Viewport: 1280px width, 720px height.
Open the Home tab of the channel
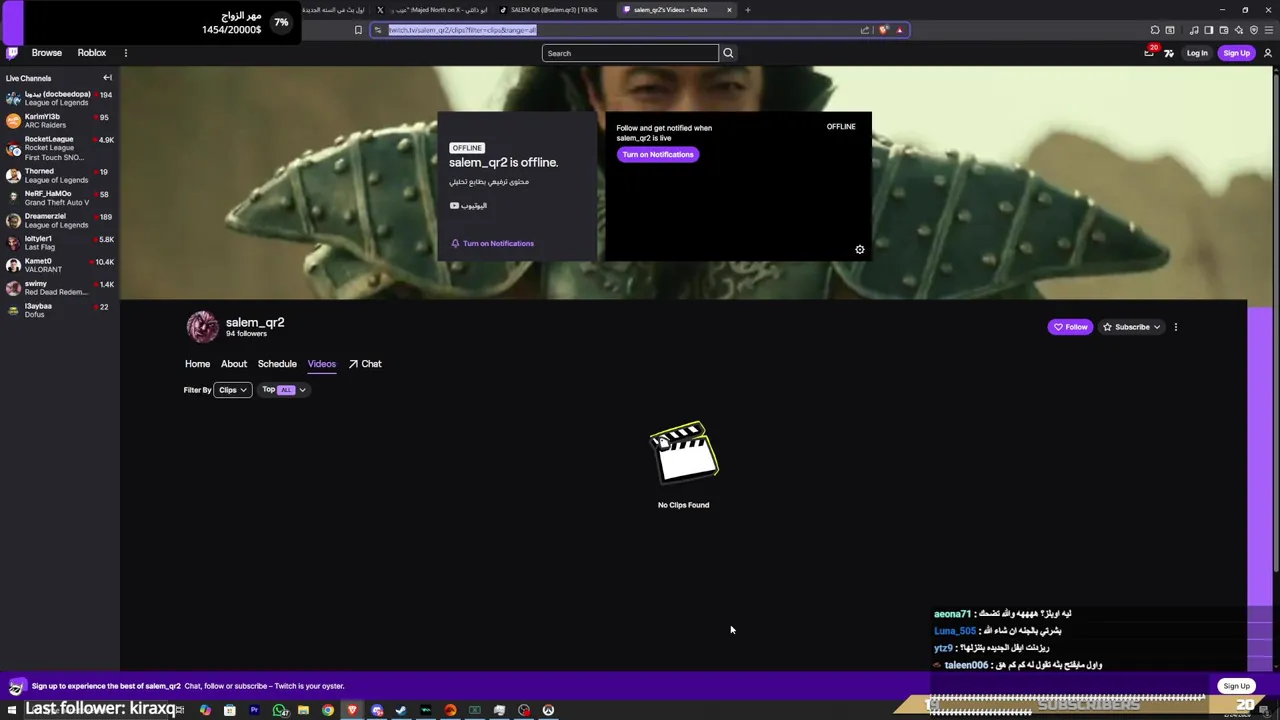(x=197, y=364)
